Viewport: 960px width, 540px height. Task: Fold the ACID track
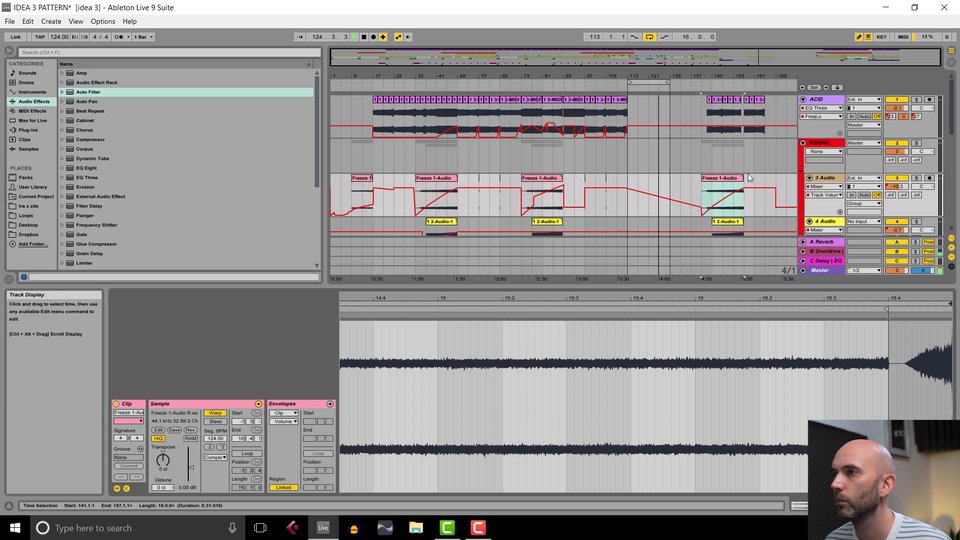click(803, 99)
